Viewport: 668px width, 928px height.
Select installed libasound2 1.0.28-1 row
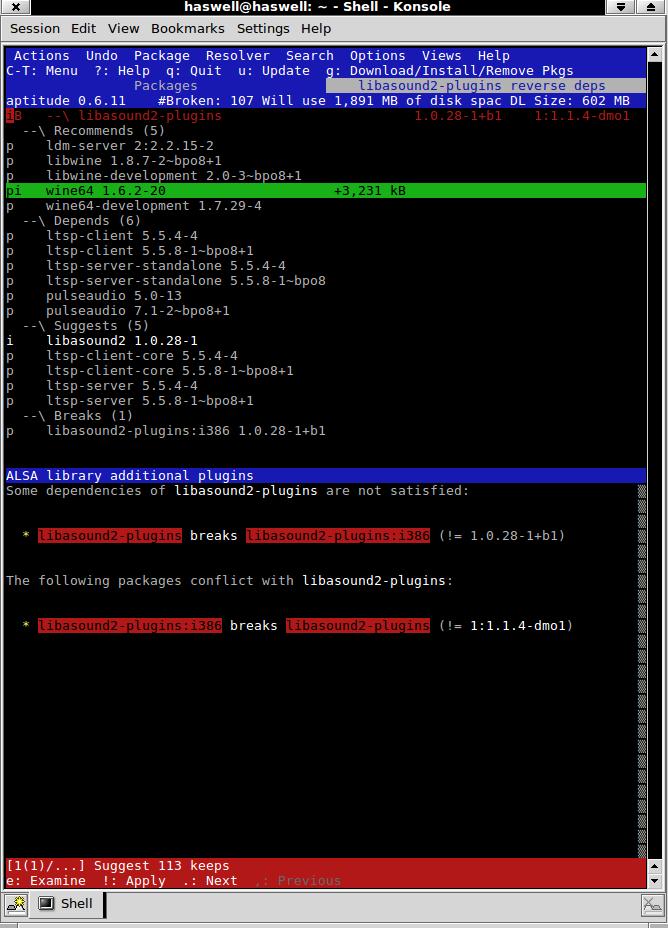[325, 340]
